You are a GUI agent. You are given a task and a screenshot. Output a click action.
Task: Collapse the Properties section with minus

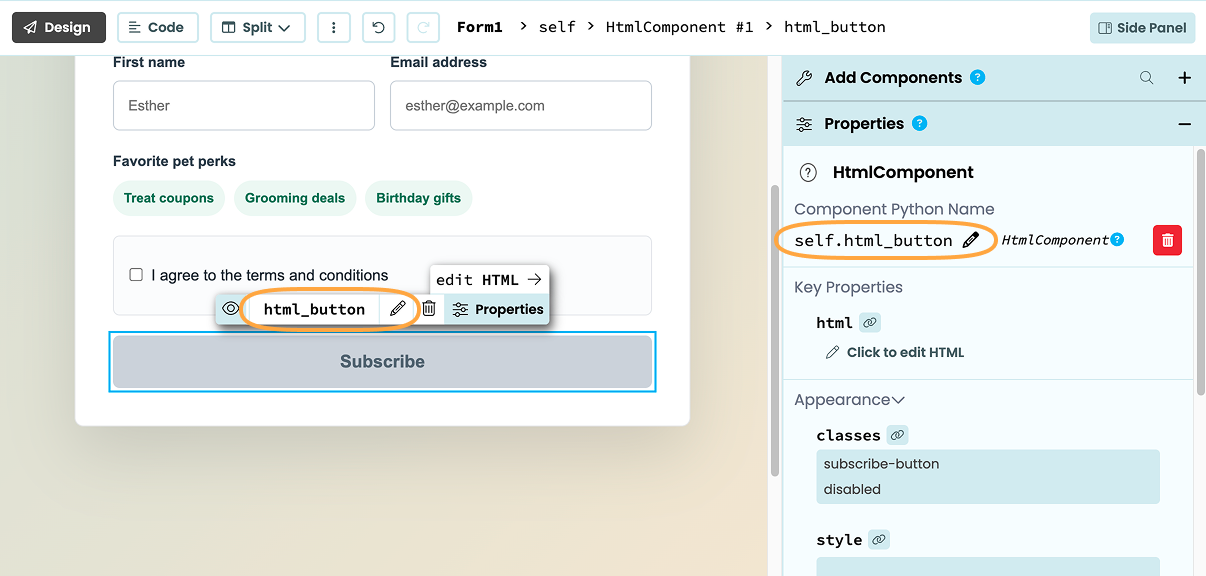[1185, 124]
